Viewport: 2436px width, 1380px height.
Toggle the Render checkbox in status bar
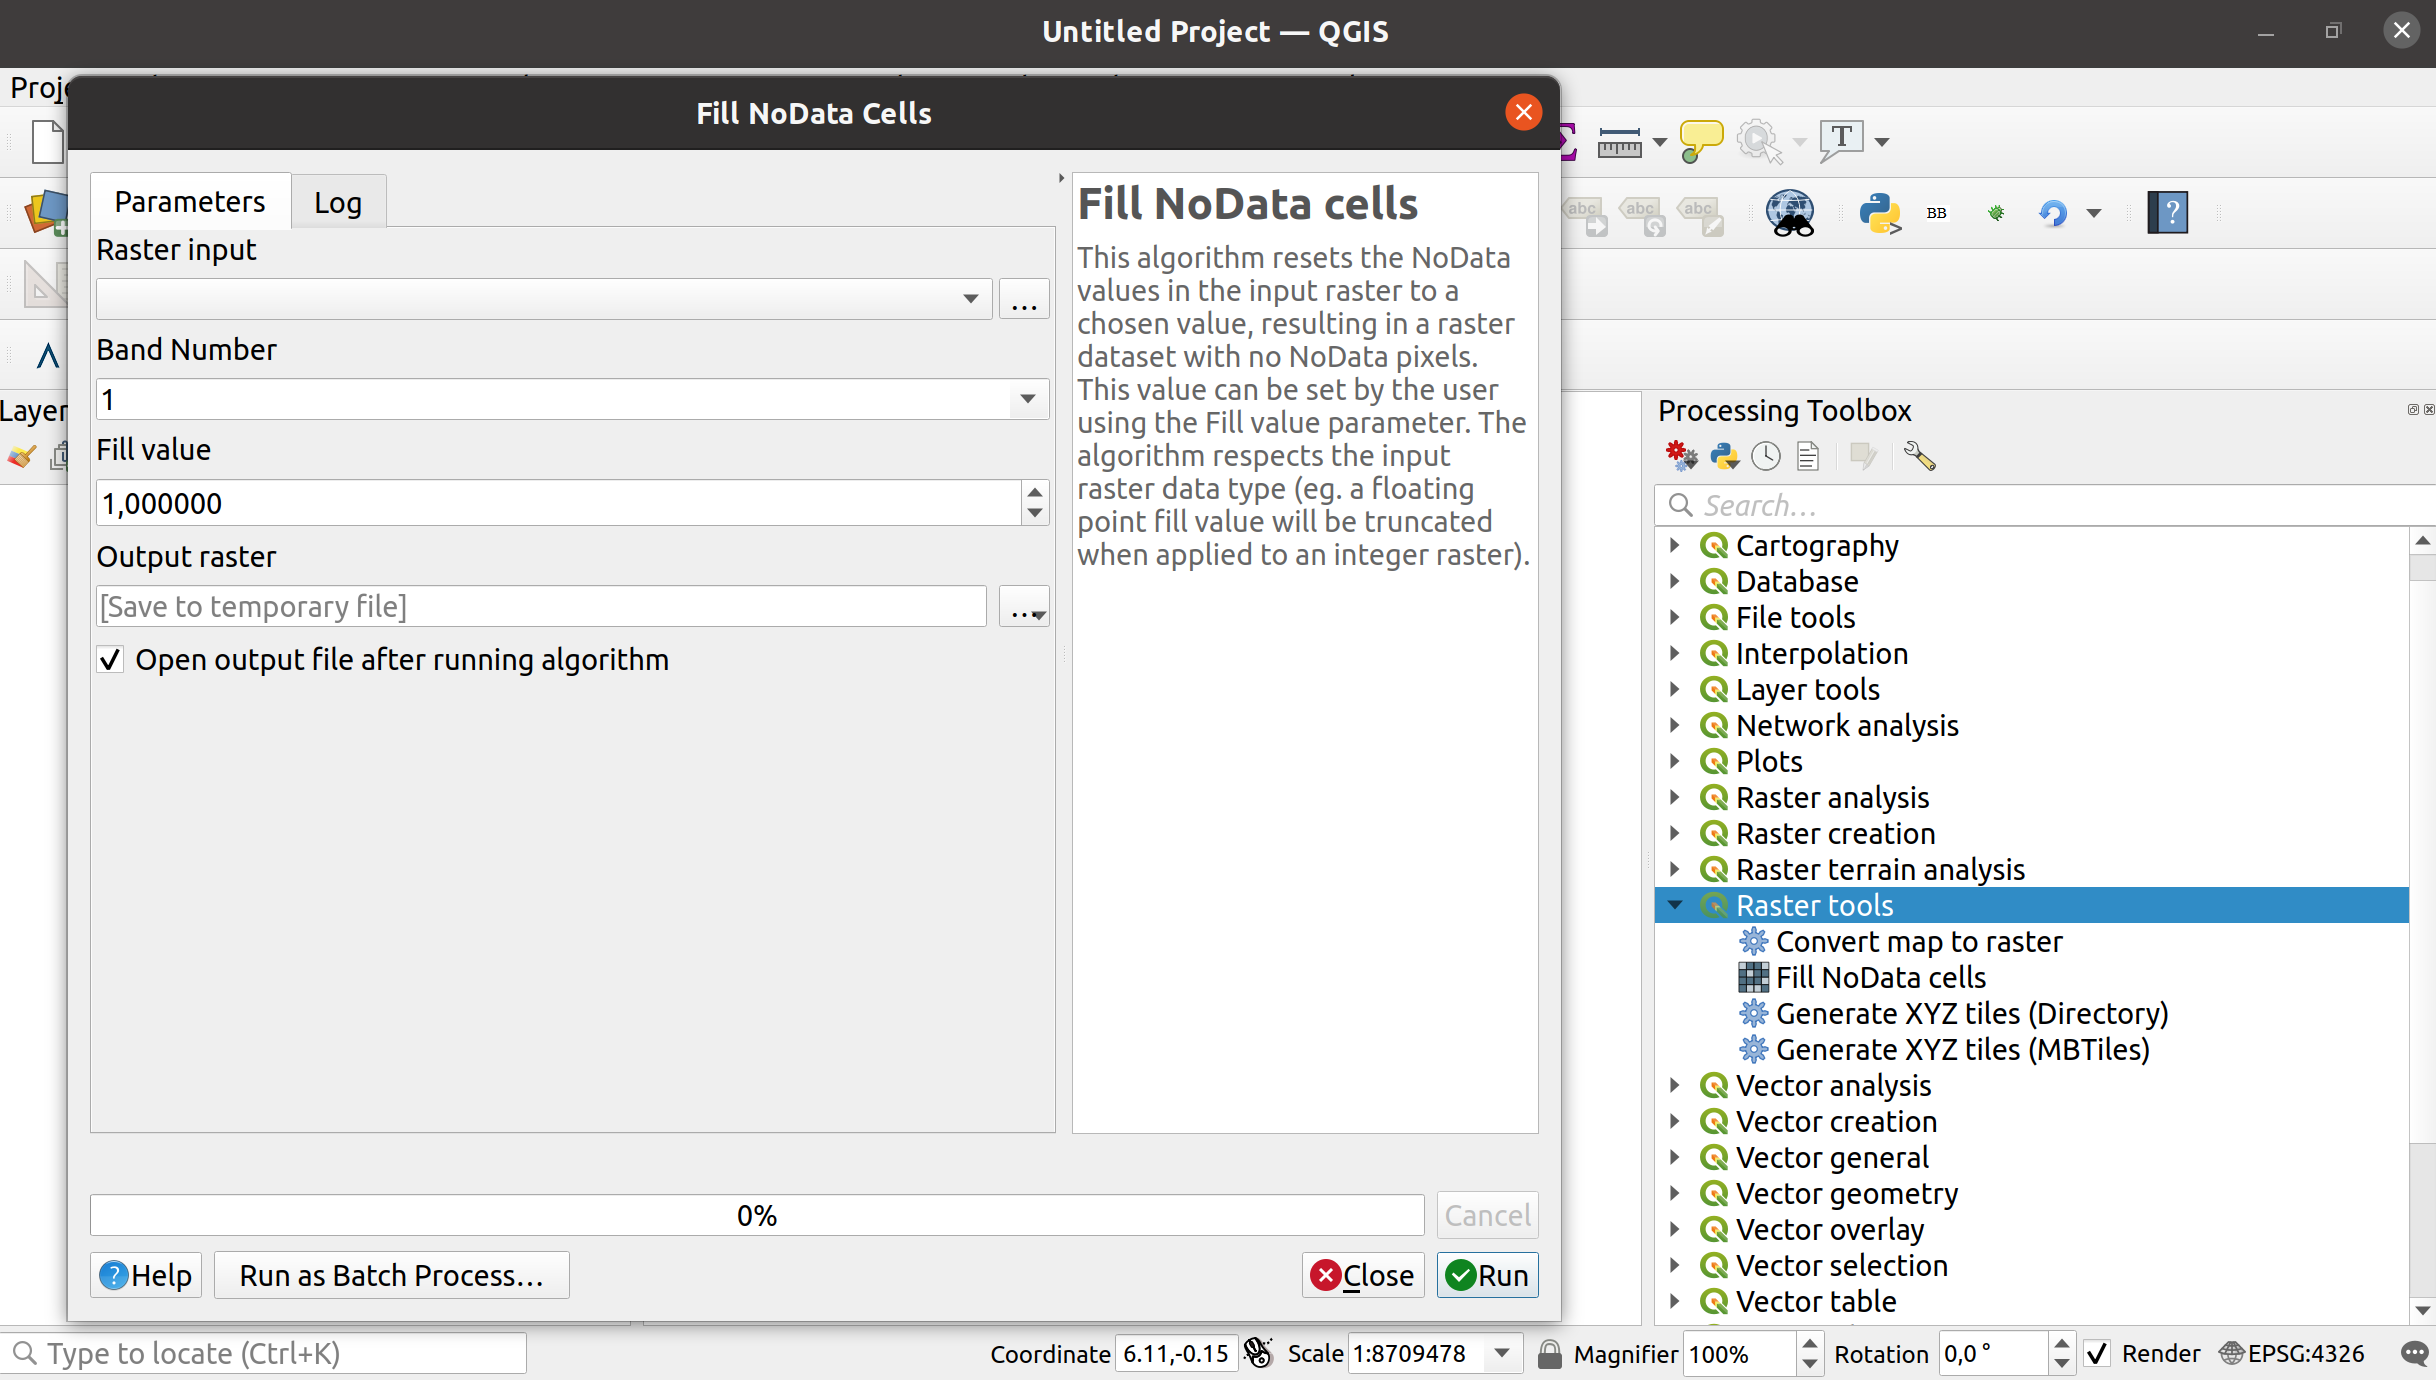pyautogui.click(x=2097, y=1354)
